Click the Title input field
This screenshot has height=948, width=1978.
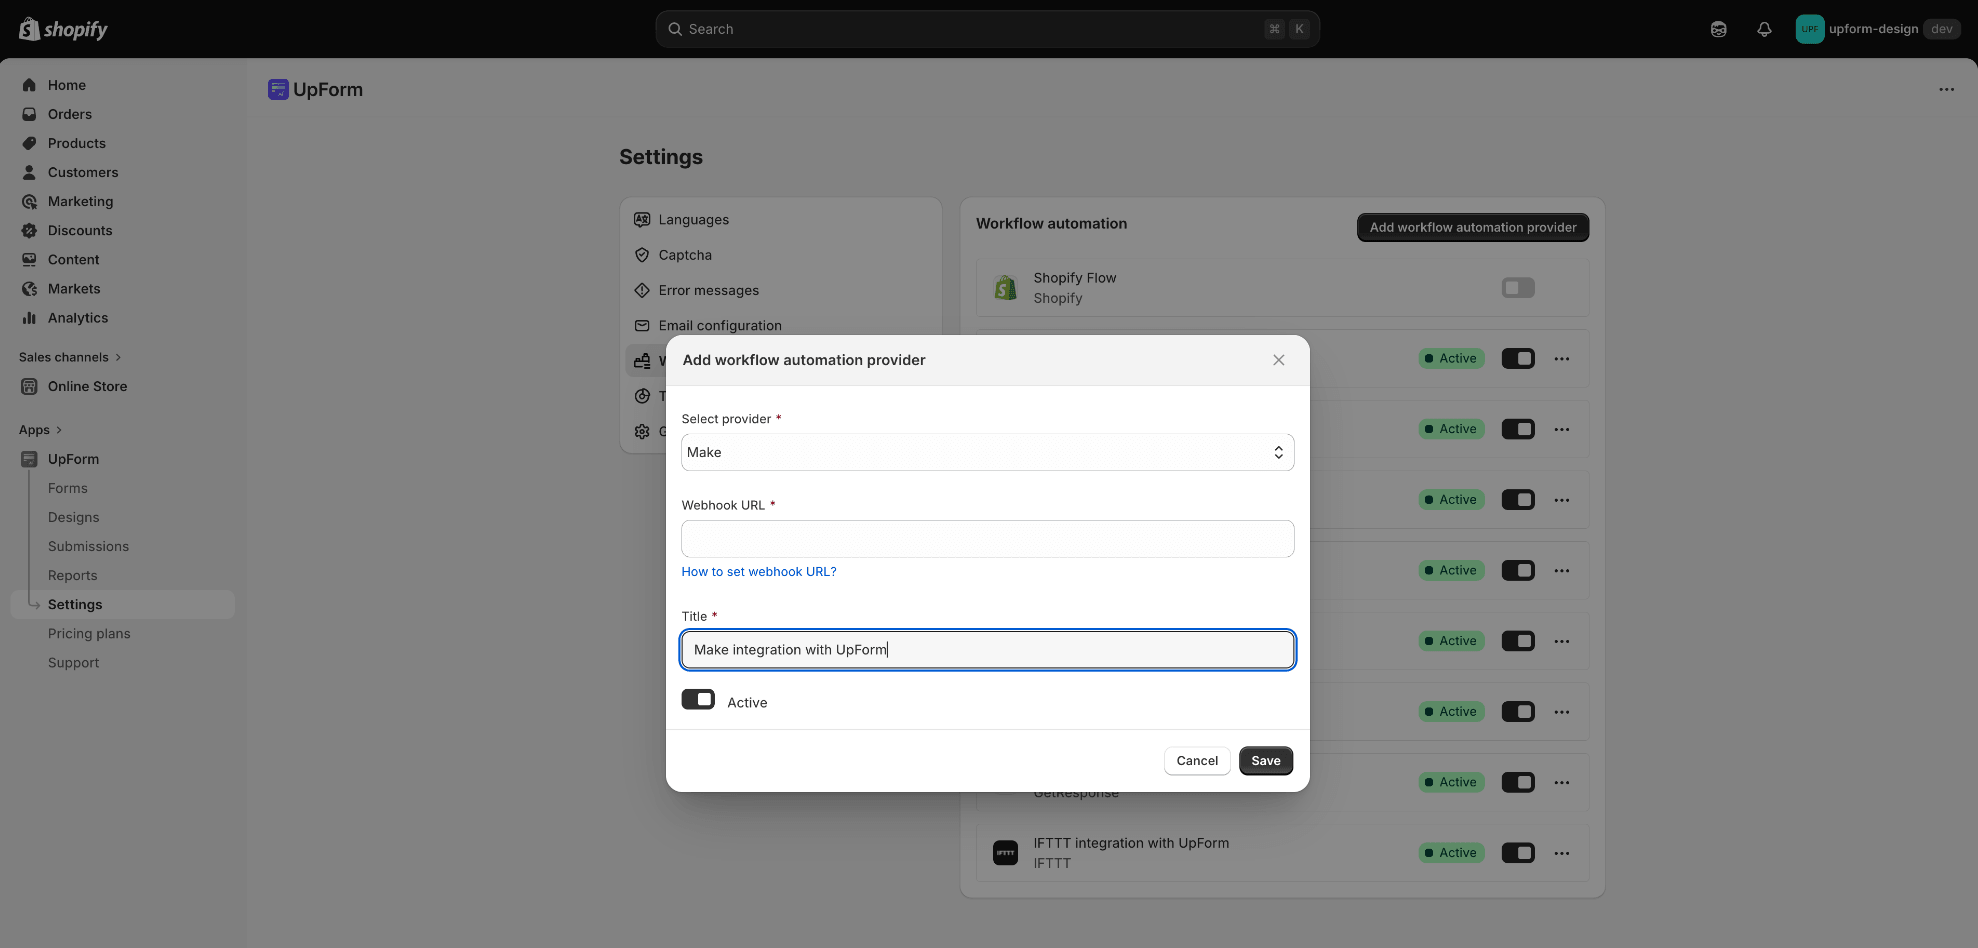(x=987, y=650)
